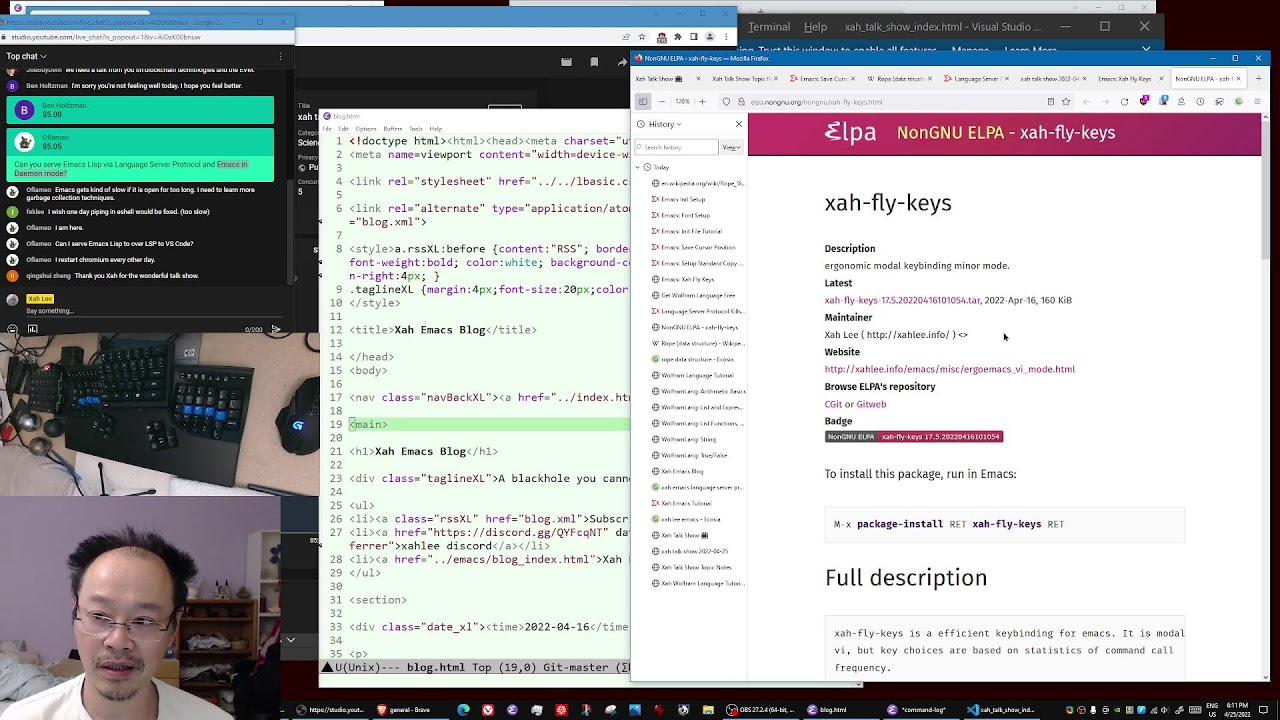The width and height of the screenshot is (1280, 720).
Task: Open the View dropdown in History sidebar
Action: pos(731,147)
